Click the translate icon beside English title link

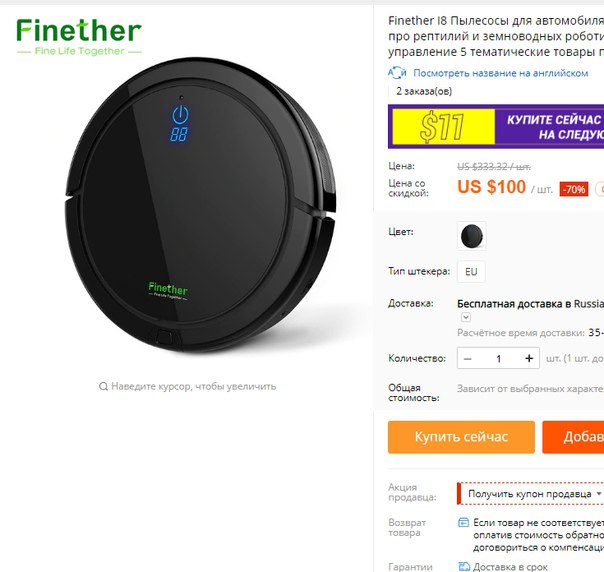(397, 72)
